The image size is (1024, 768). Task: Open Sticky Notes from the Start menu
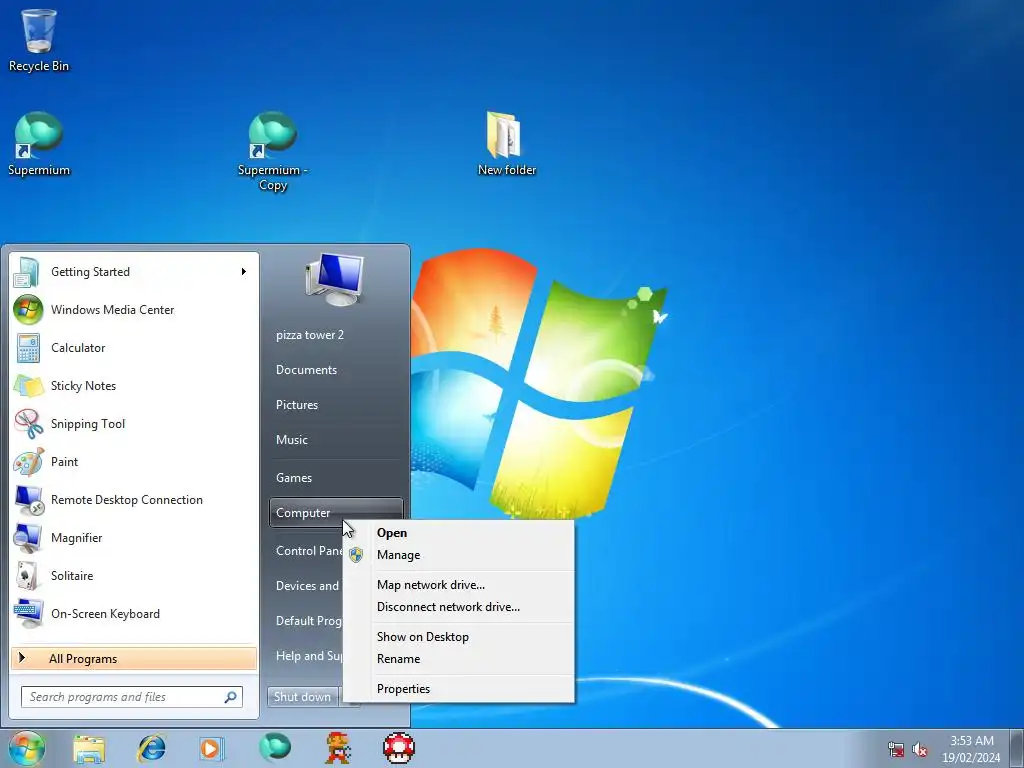coord(134,385)
